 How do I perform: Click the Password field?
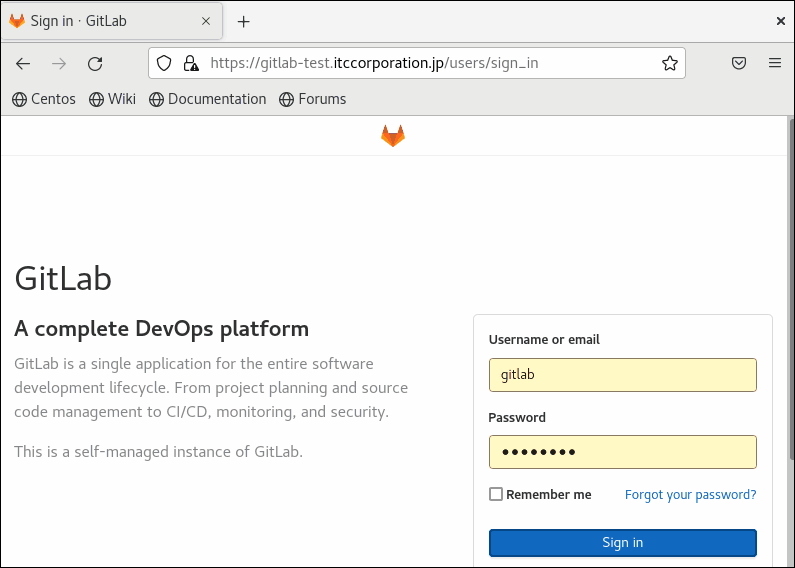[x=623, y=452]
